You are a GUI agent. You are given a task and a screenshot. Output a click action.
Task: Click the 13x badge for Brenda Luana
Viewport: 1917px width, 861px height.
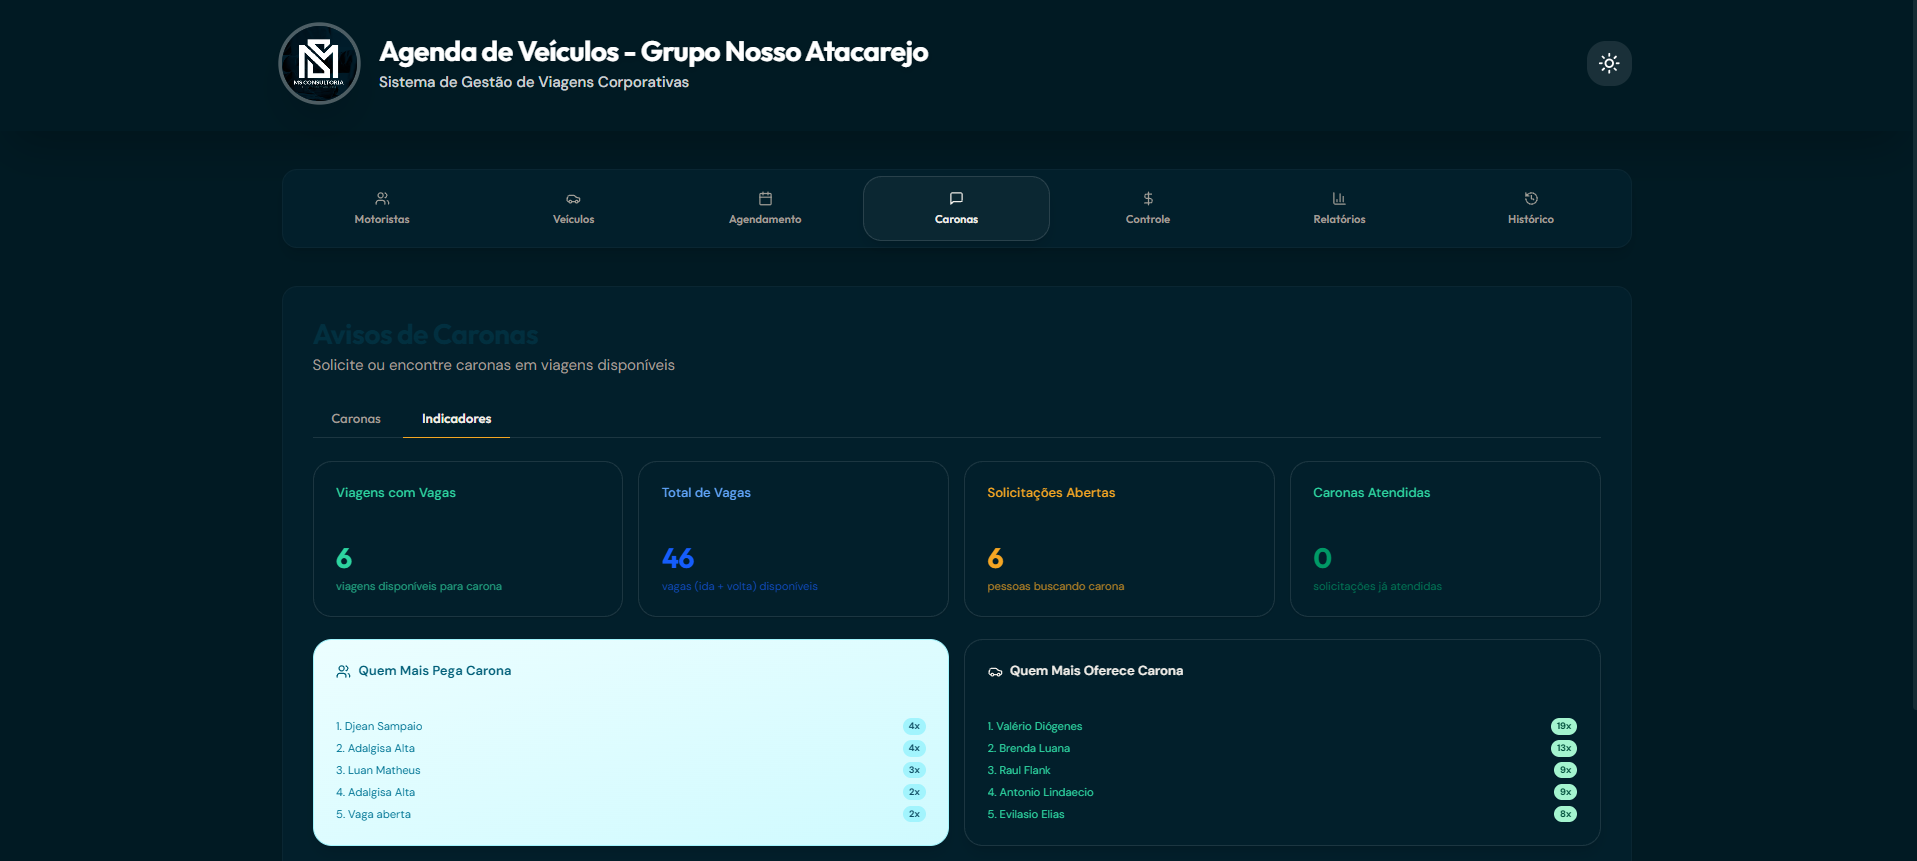[x=1564, y=748]
